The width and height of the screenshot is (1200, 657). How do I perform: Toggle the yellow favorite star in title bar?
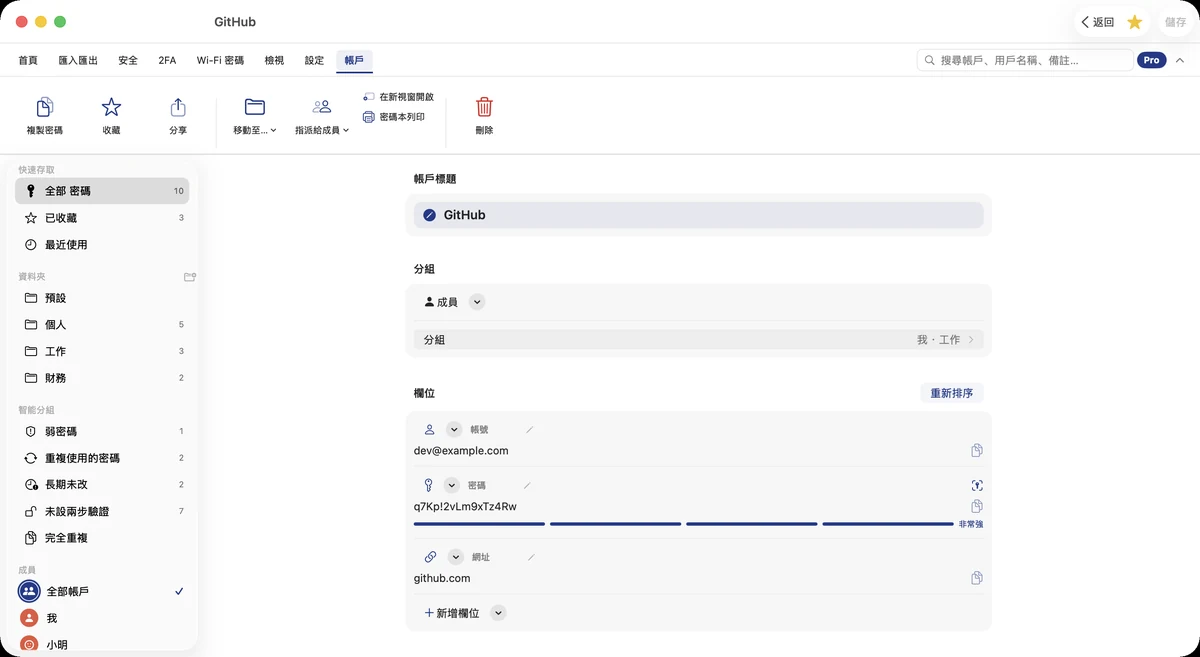tap(1135, 22)
